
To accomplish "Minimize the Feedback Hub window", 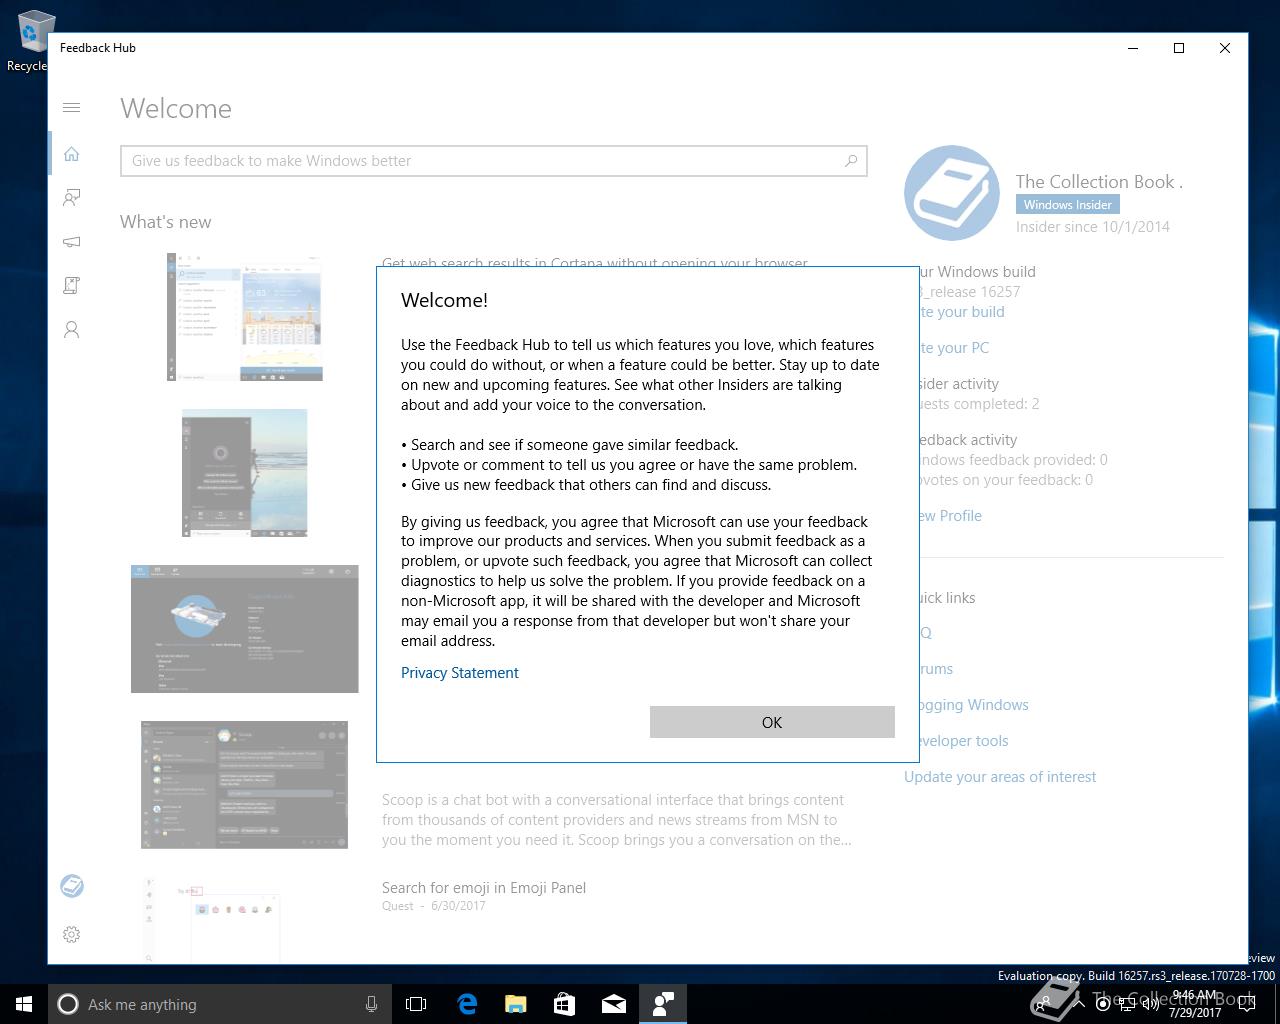I will [x=1133, y=48].
